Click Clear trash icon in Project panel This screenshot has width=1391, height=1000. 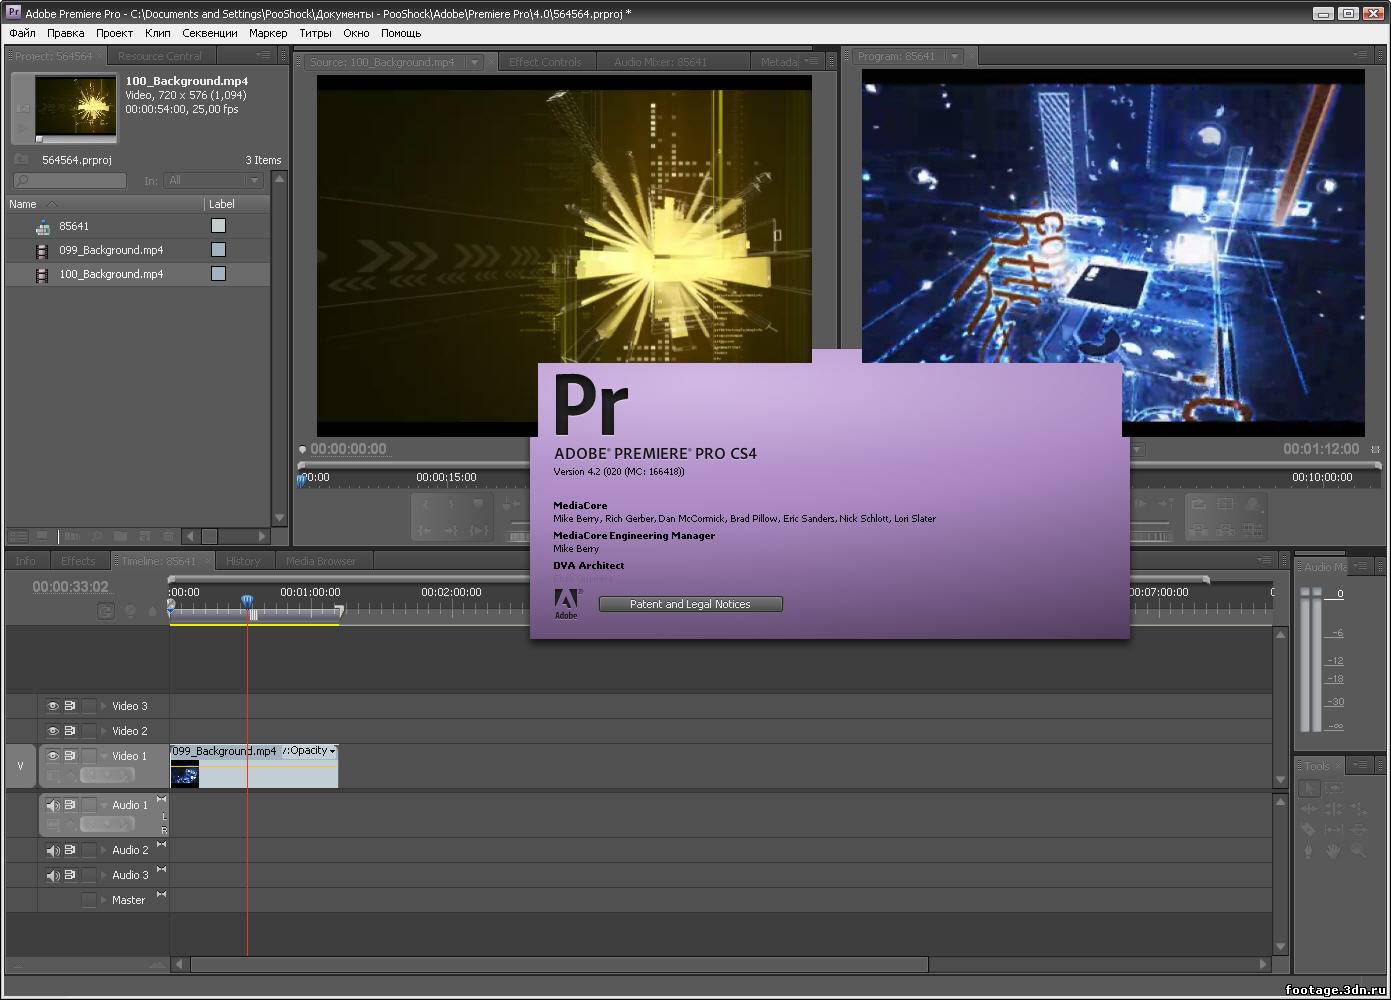pos(168,536)
